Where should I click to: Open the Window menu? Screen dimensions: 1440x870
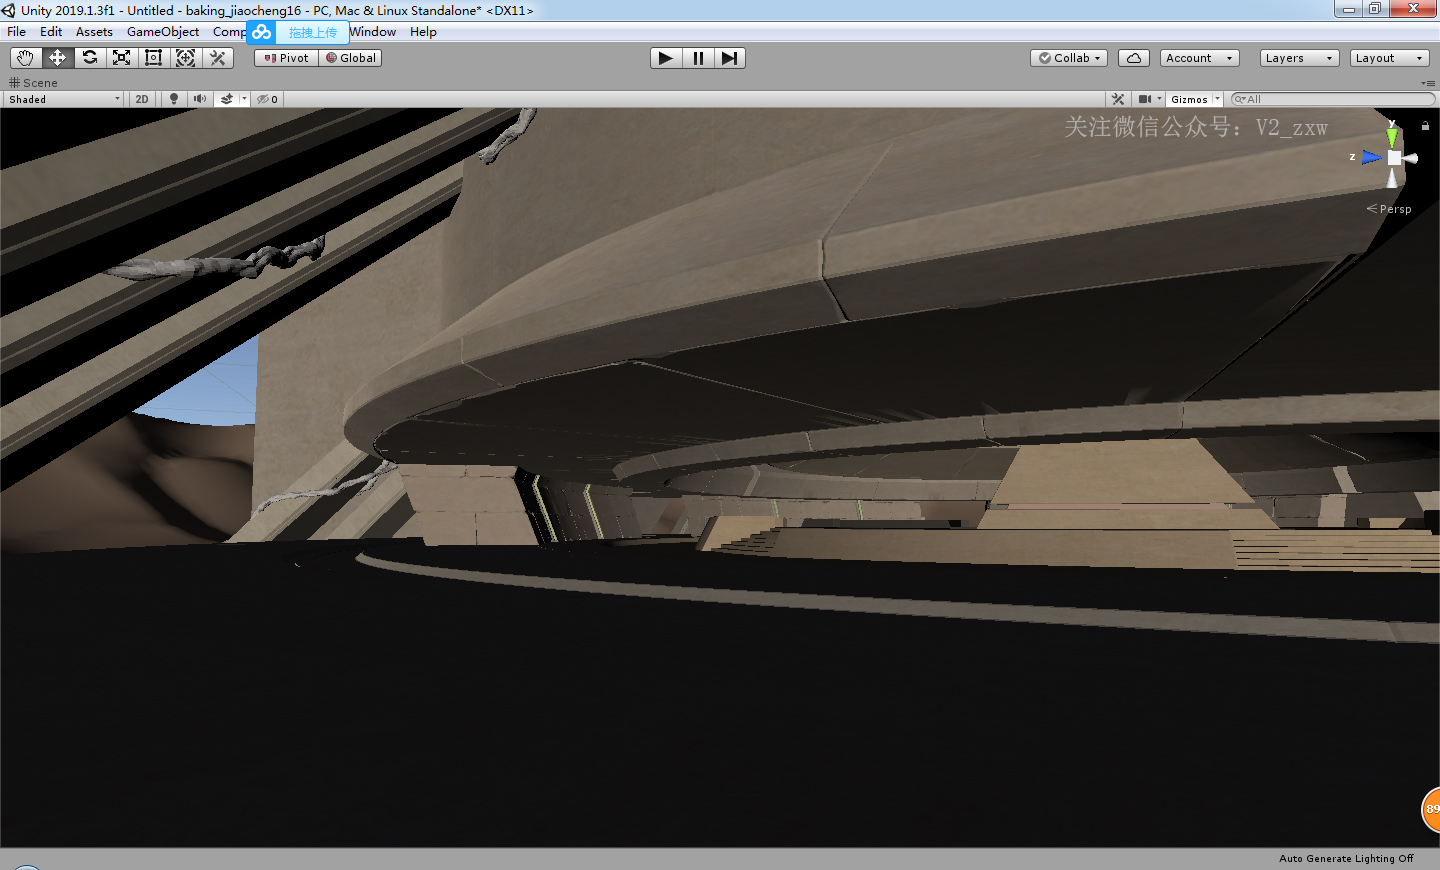373,32
